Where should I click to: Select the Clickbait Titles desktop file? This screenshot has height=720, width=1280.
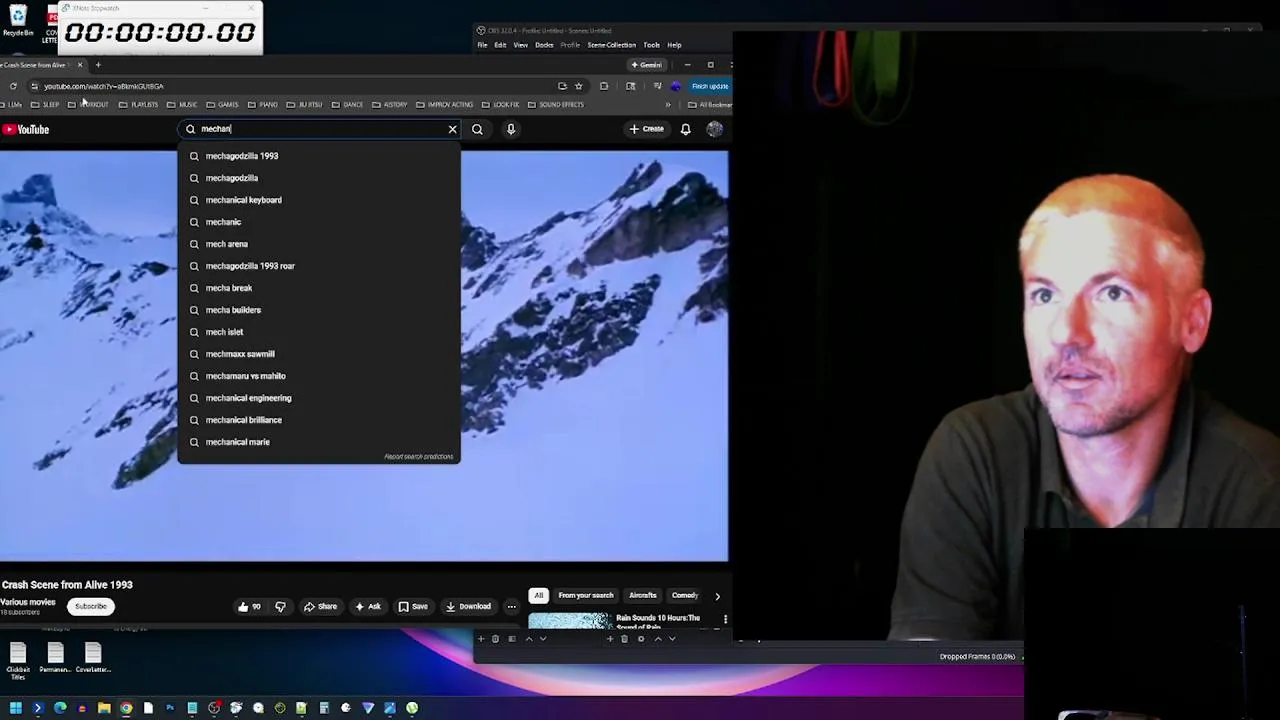pos(18,660)
